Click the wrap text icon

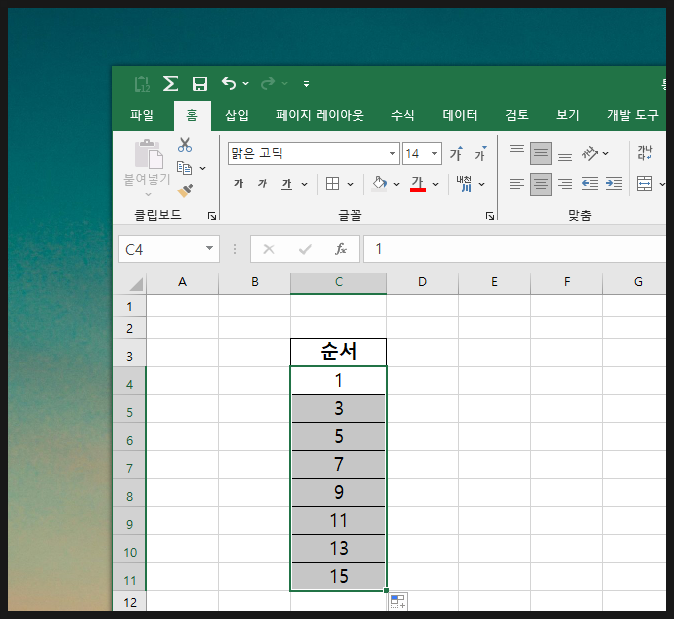[644, 153]
